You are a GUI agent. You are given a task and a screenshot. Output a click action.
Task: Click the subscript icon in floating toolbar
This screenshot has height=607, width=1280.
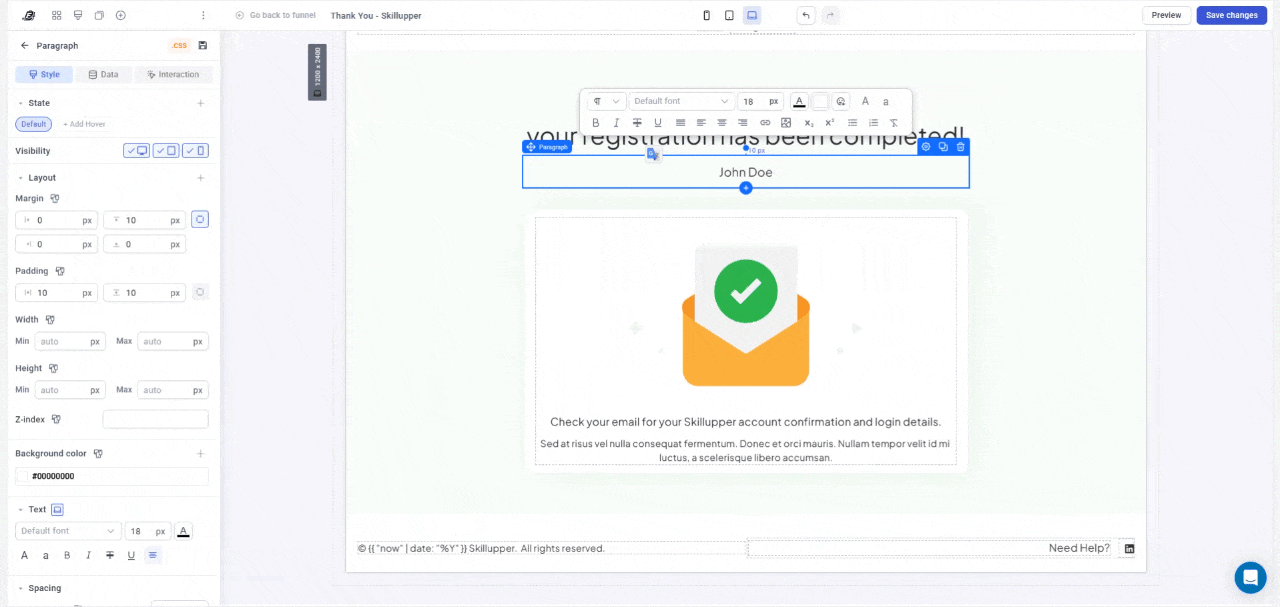(x=809, y=123)
